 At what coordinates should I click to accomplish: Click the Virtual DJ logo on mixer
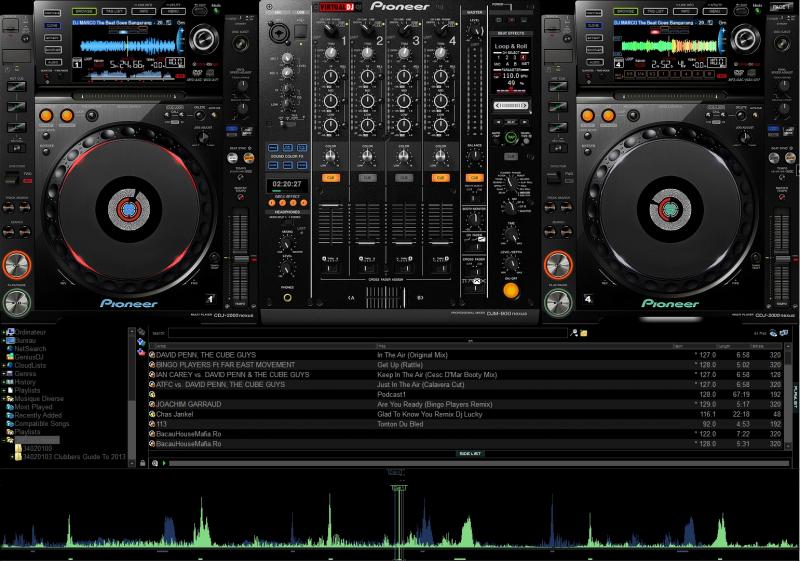(337, 7)
